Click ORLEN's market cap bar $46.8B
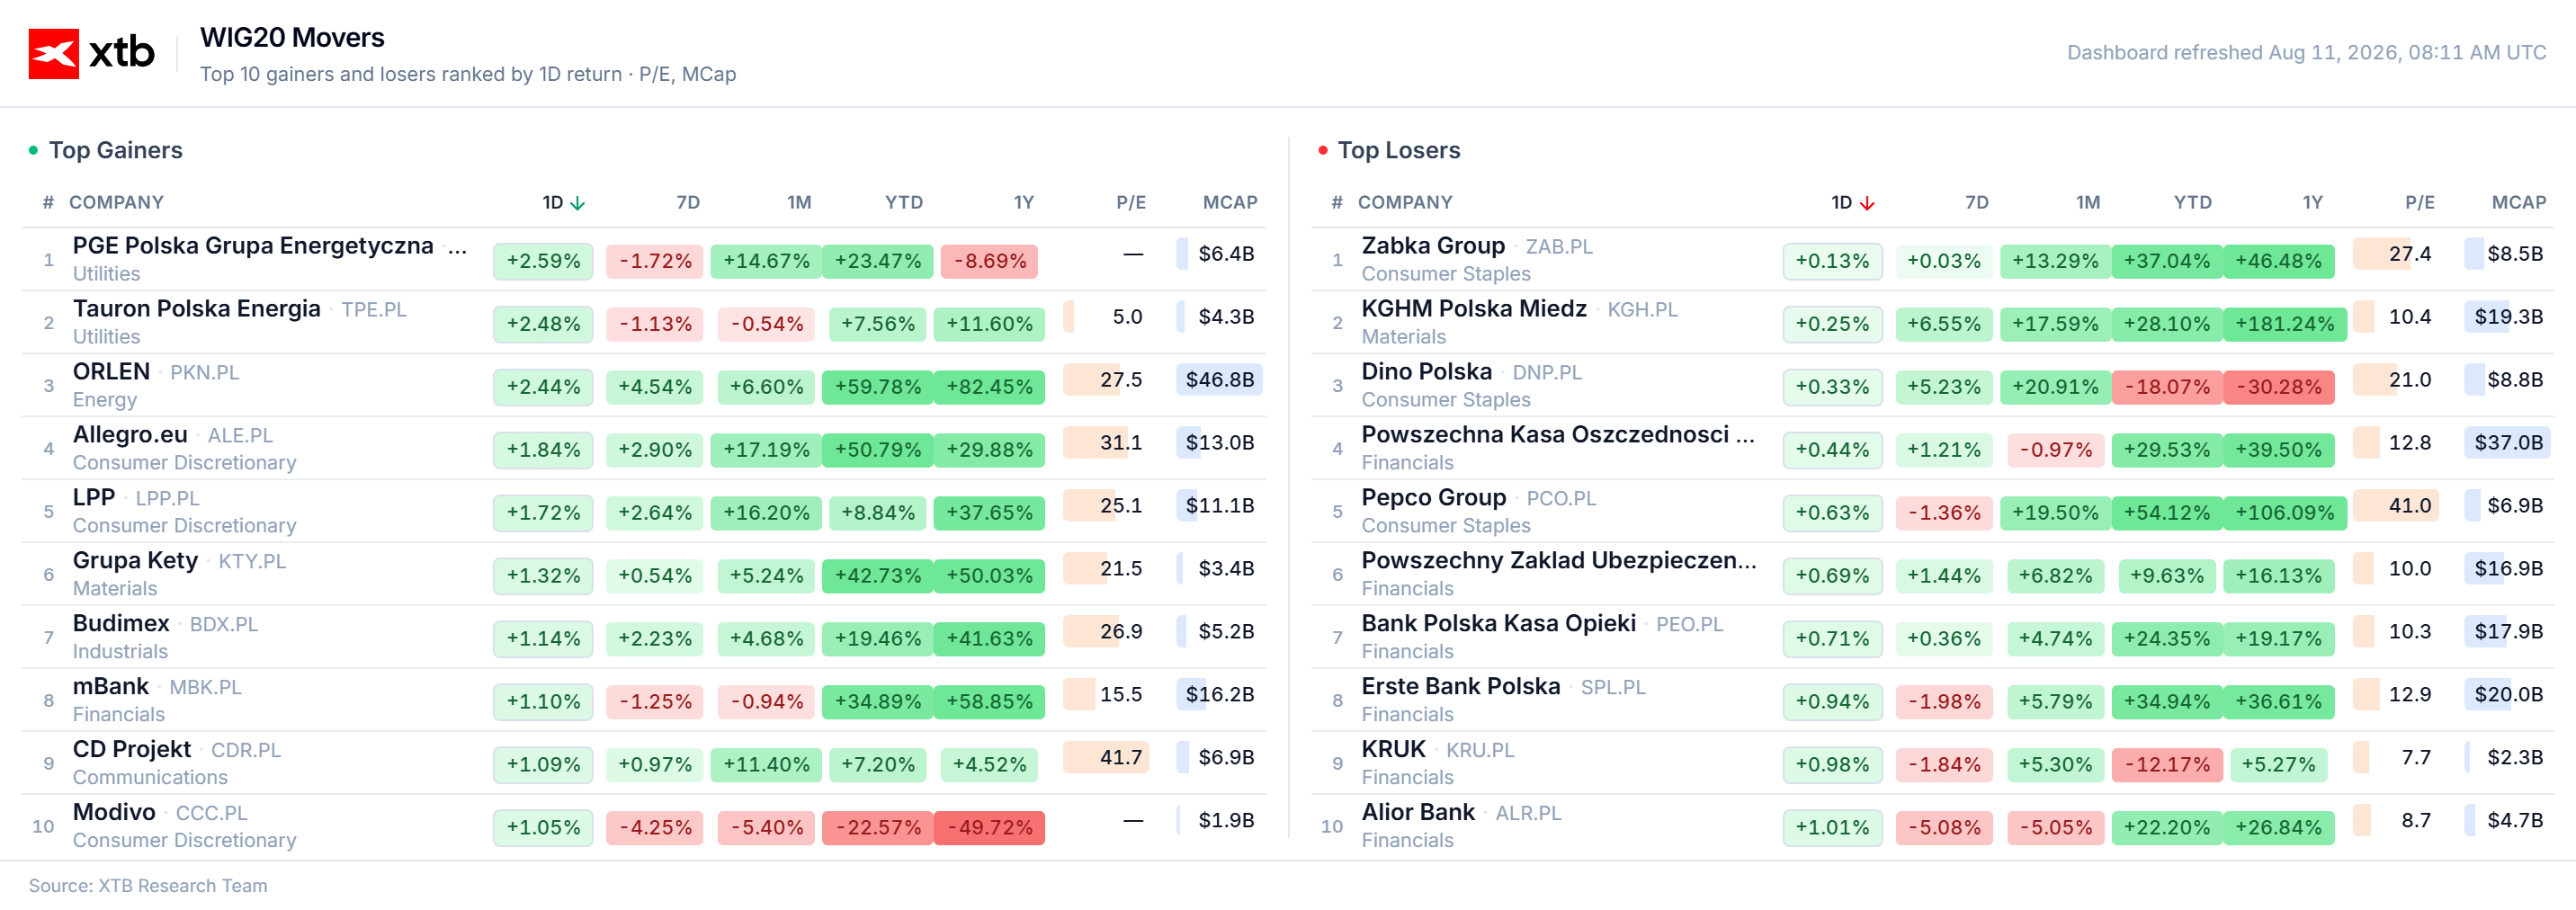This screenshot has height=910, width=2576. click(1219, 380)
